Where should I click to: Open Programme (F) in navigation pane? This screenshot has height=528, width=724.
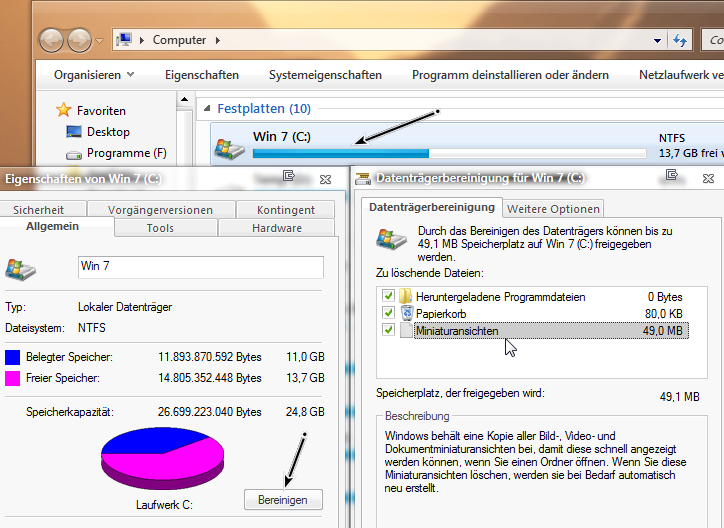pyautogui.click(x=127, y=153)
